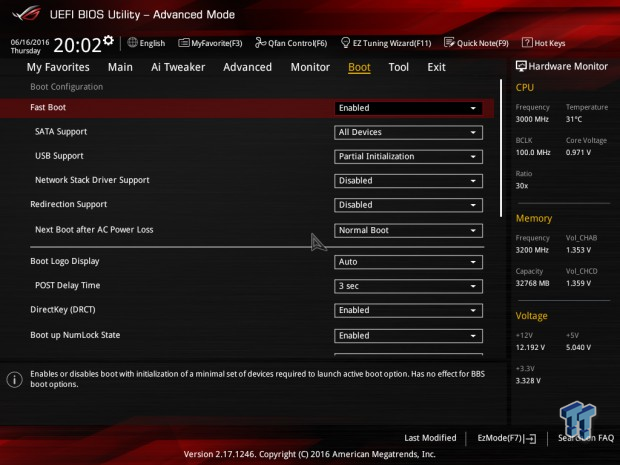
Task: Open the Fast Boot dropdown
Action: click(408, 108)
